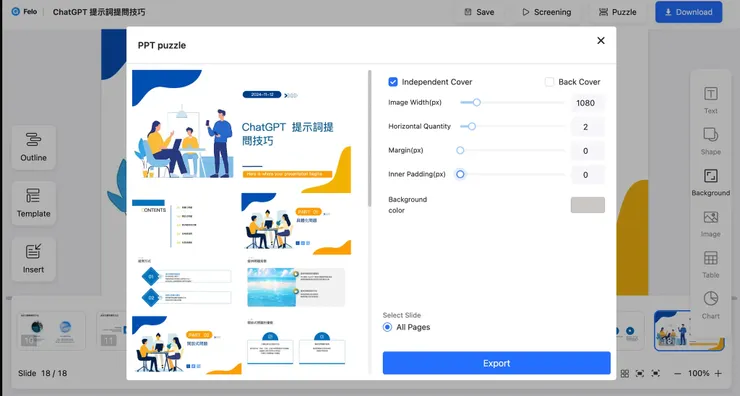Open the Background color swatch
The height and width of the screenshot is (396, 740).
588,205
